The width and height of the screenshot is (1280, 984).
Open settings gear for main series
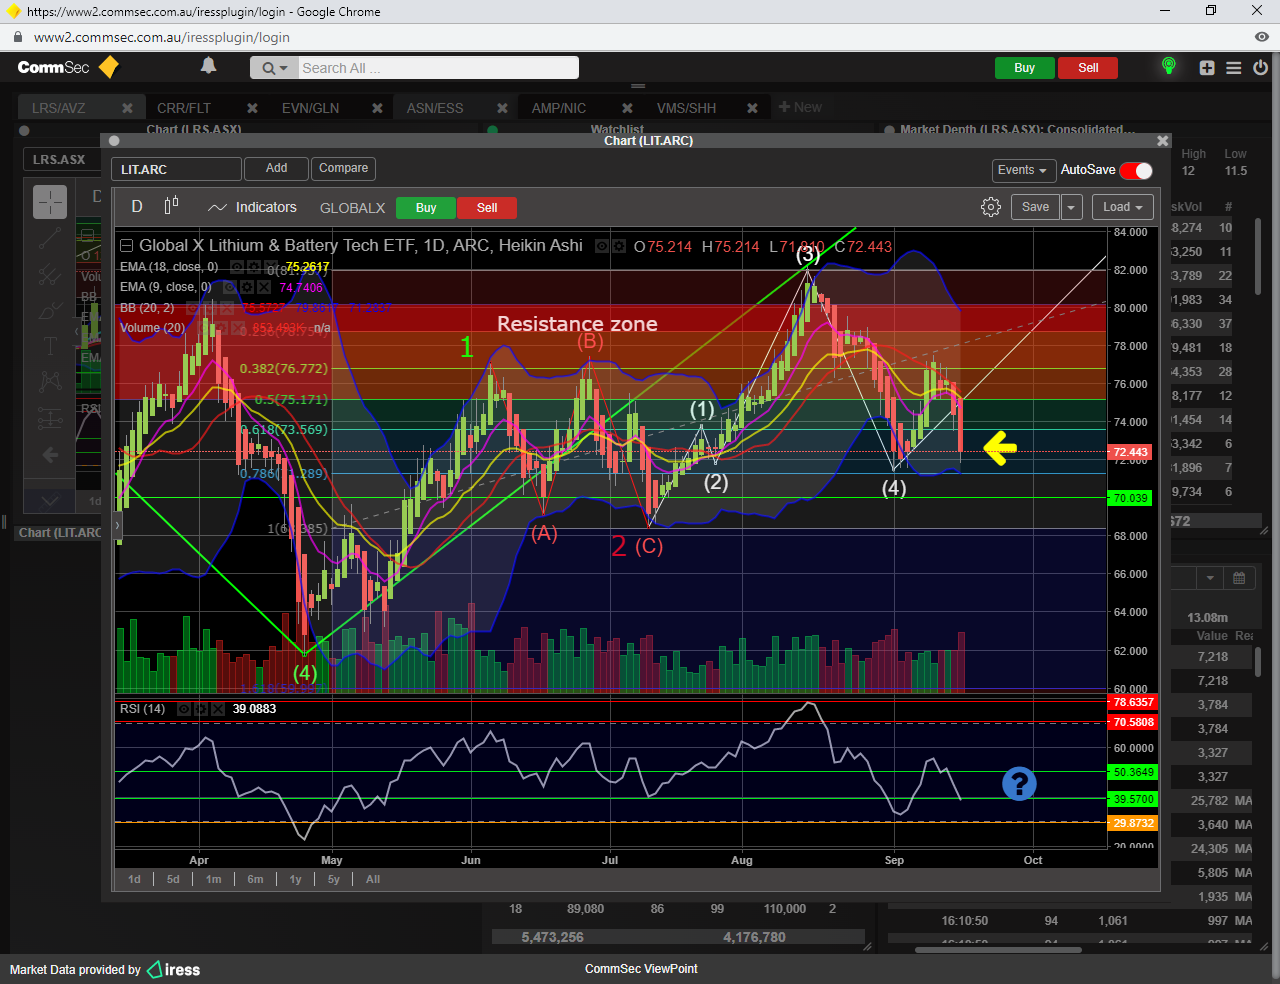click(619, 246)
